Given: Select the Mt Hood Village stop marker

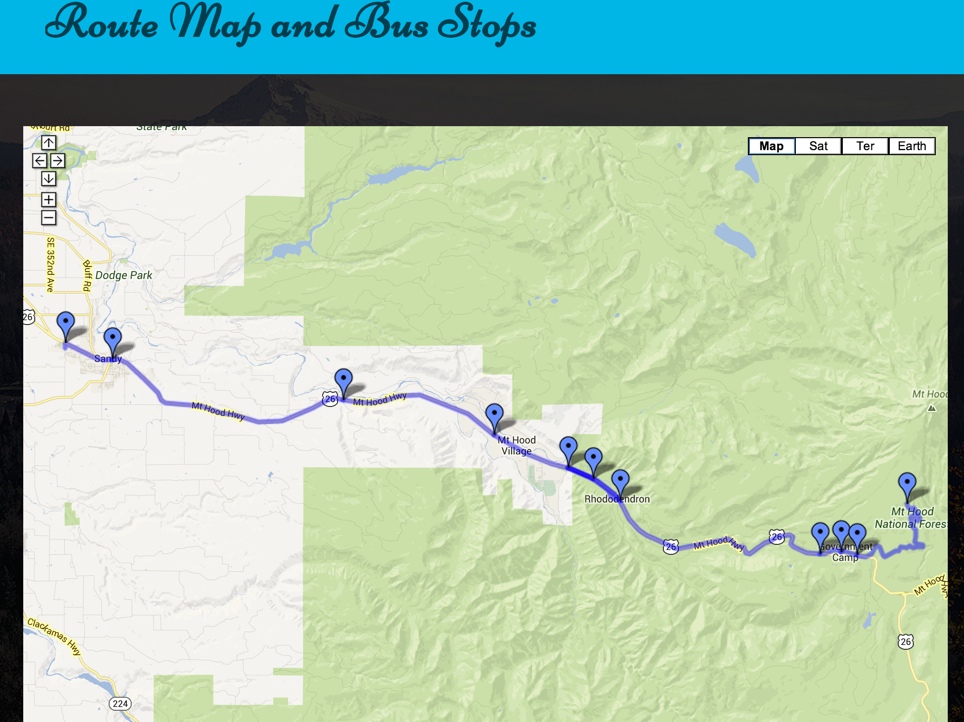Looking at the screenshot, I should 494,418.
